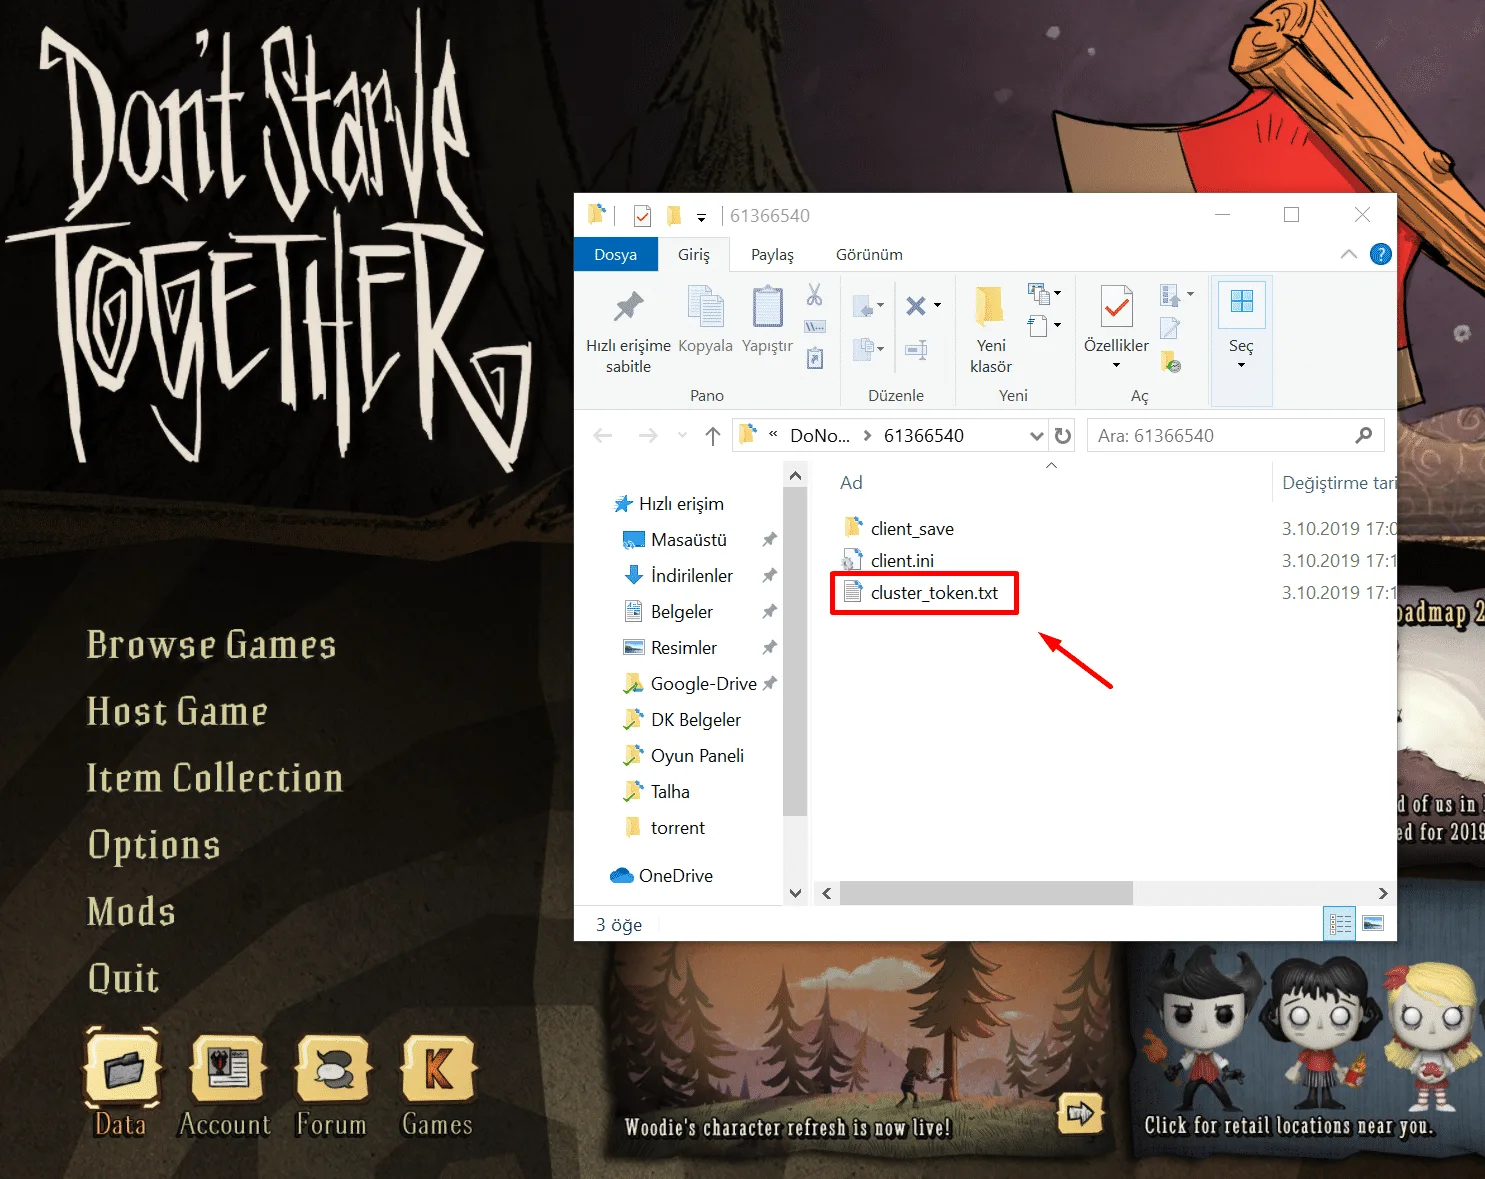Open Options in game menu
Screen dimensions: 1485x1179
coord(154,845)
